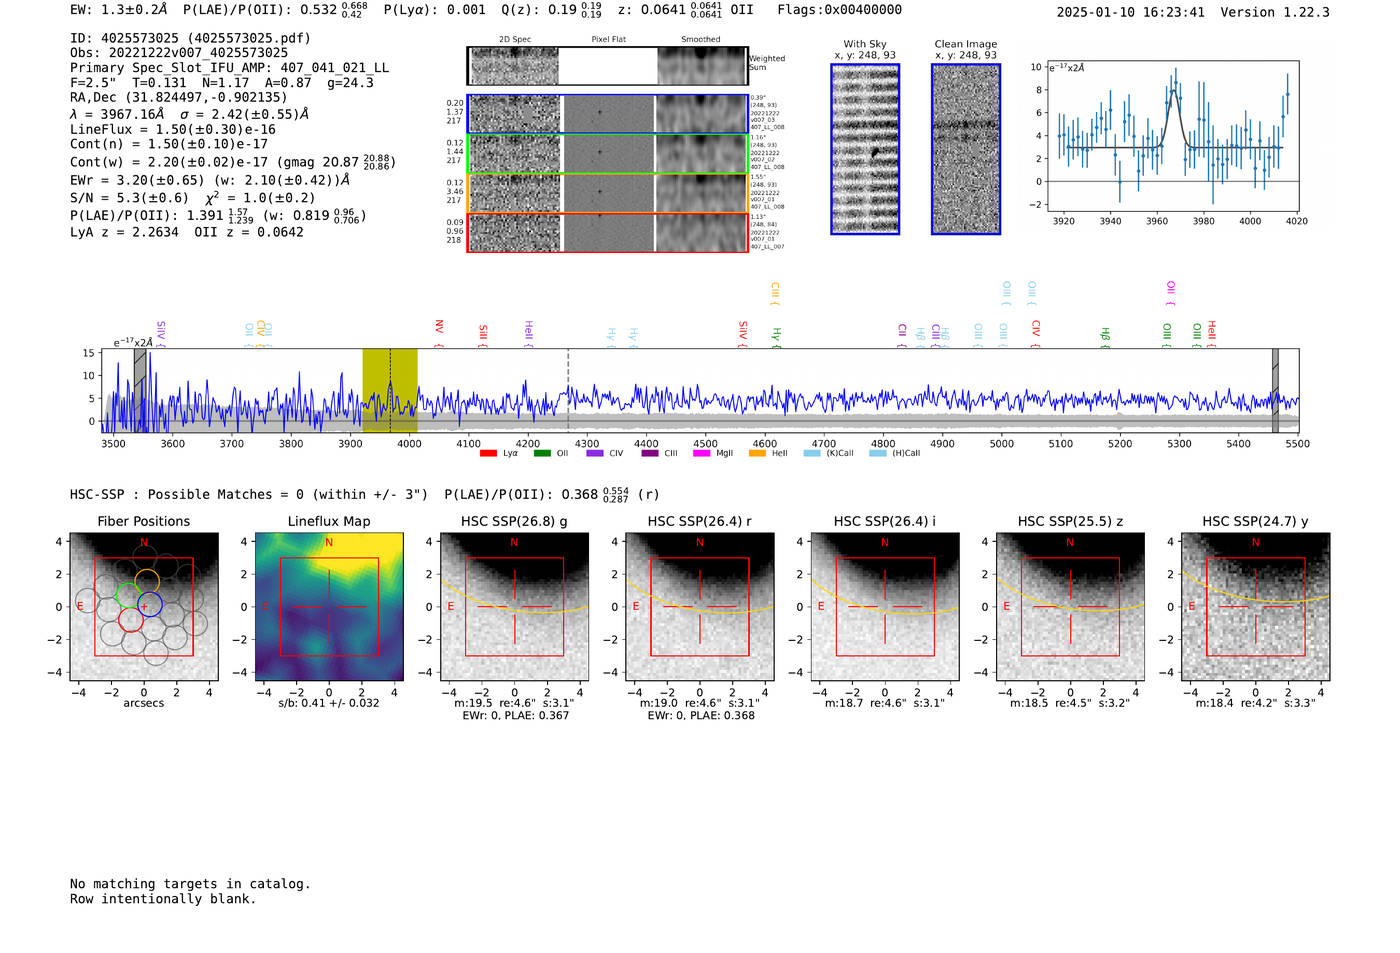Click the weighted sum 2D spectrum strip
The width and height of the screenshot is (1400, 953).
(x=607, y=66)
